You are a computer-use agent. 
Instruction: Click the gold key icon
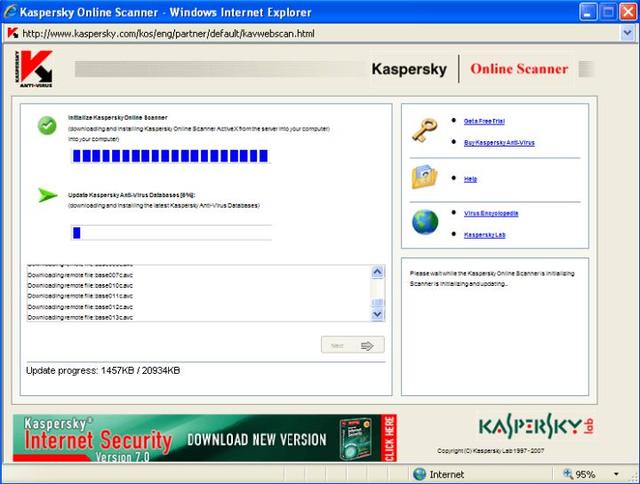coord(424,130)
